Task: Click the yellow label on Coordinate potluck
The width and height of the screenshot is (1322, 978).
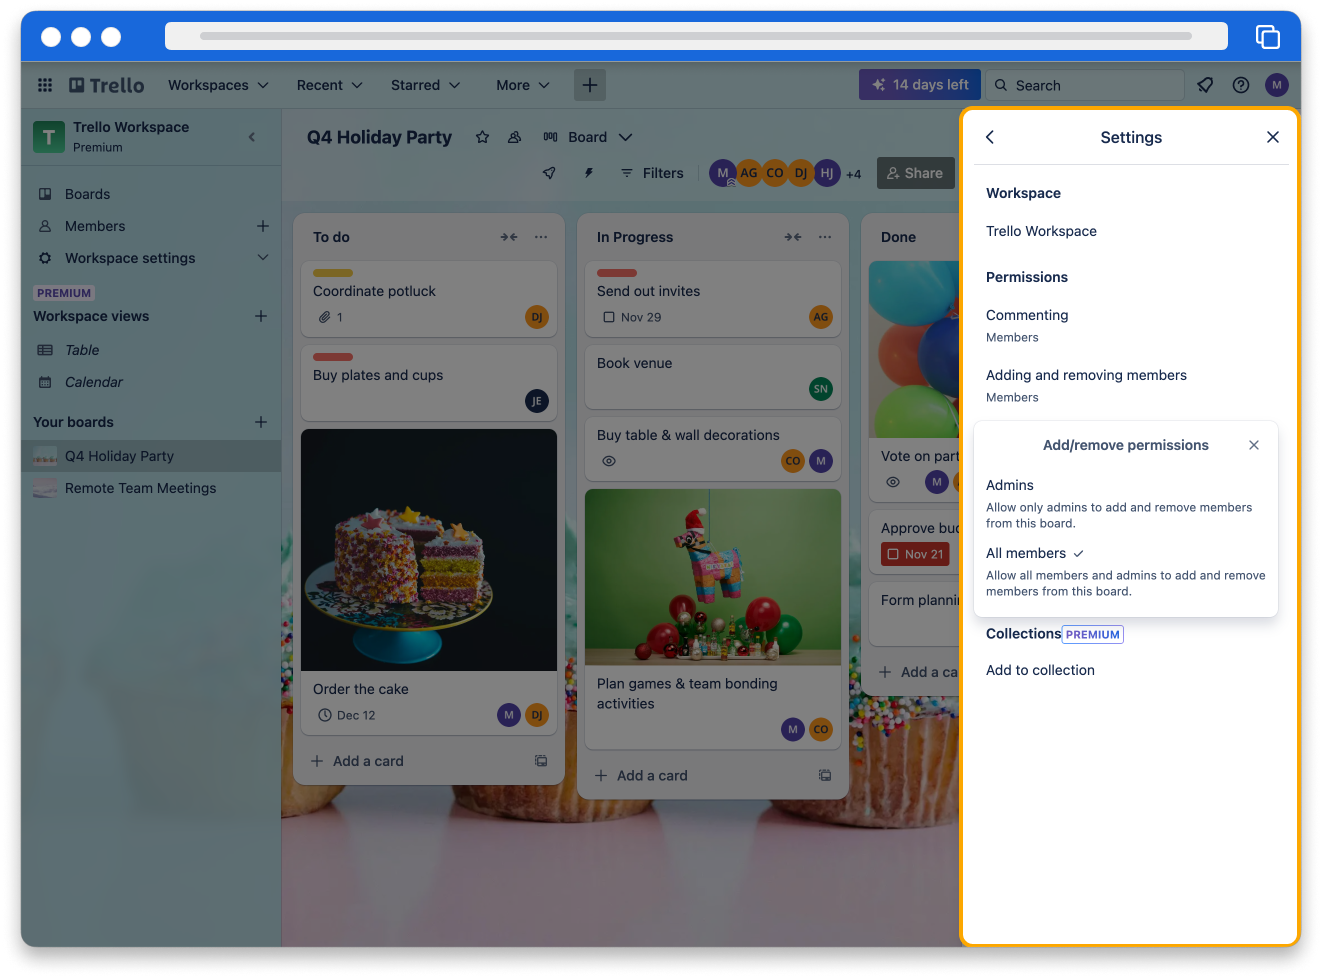Action: pyautogui.click(x=333, y=273)
